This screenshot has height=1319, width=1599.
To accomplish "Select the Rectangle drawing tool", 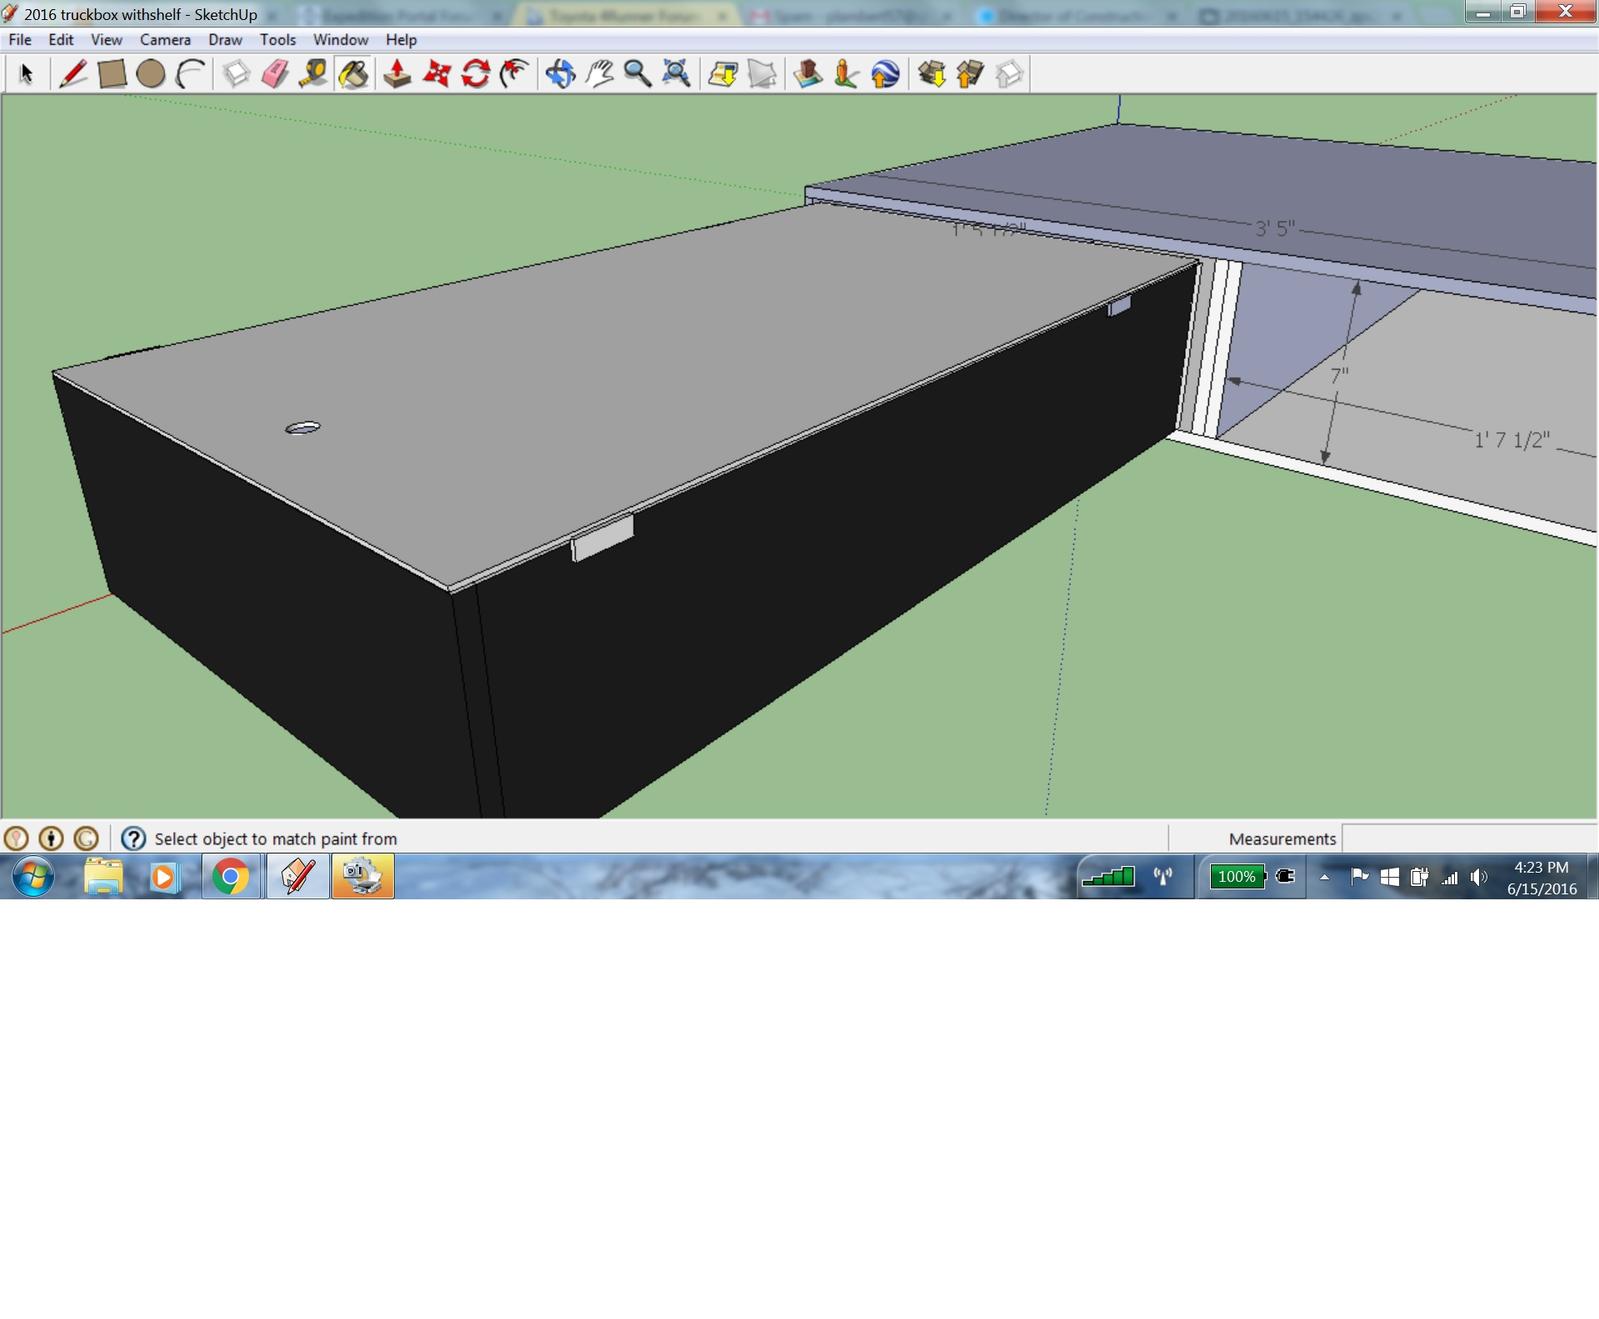I will [x=112, y=74].
